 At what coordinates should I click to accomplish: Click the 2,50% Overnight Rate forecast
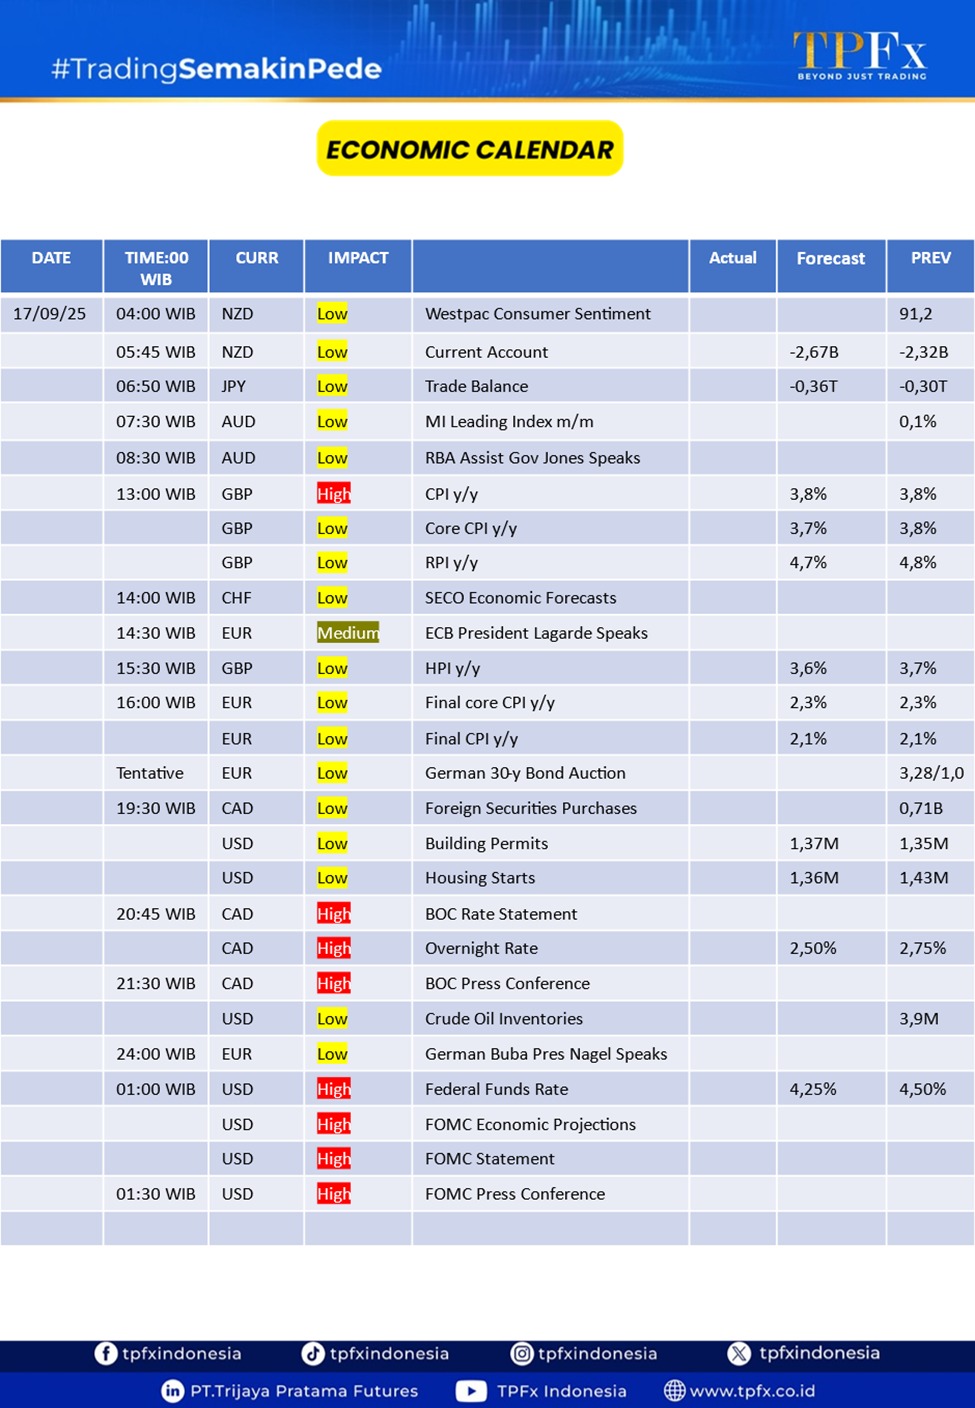coord(813,948)
